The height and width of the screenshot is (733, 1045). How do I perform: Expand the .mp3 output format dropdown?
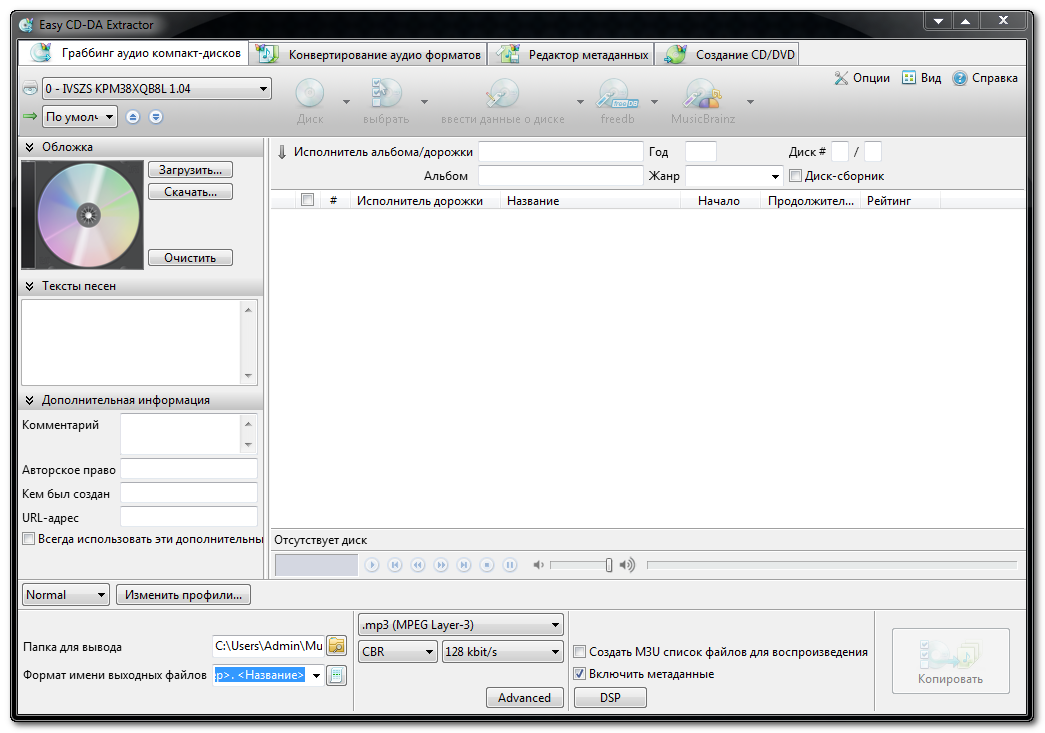point(461,626)
